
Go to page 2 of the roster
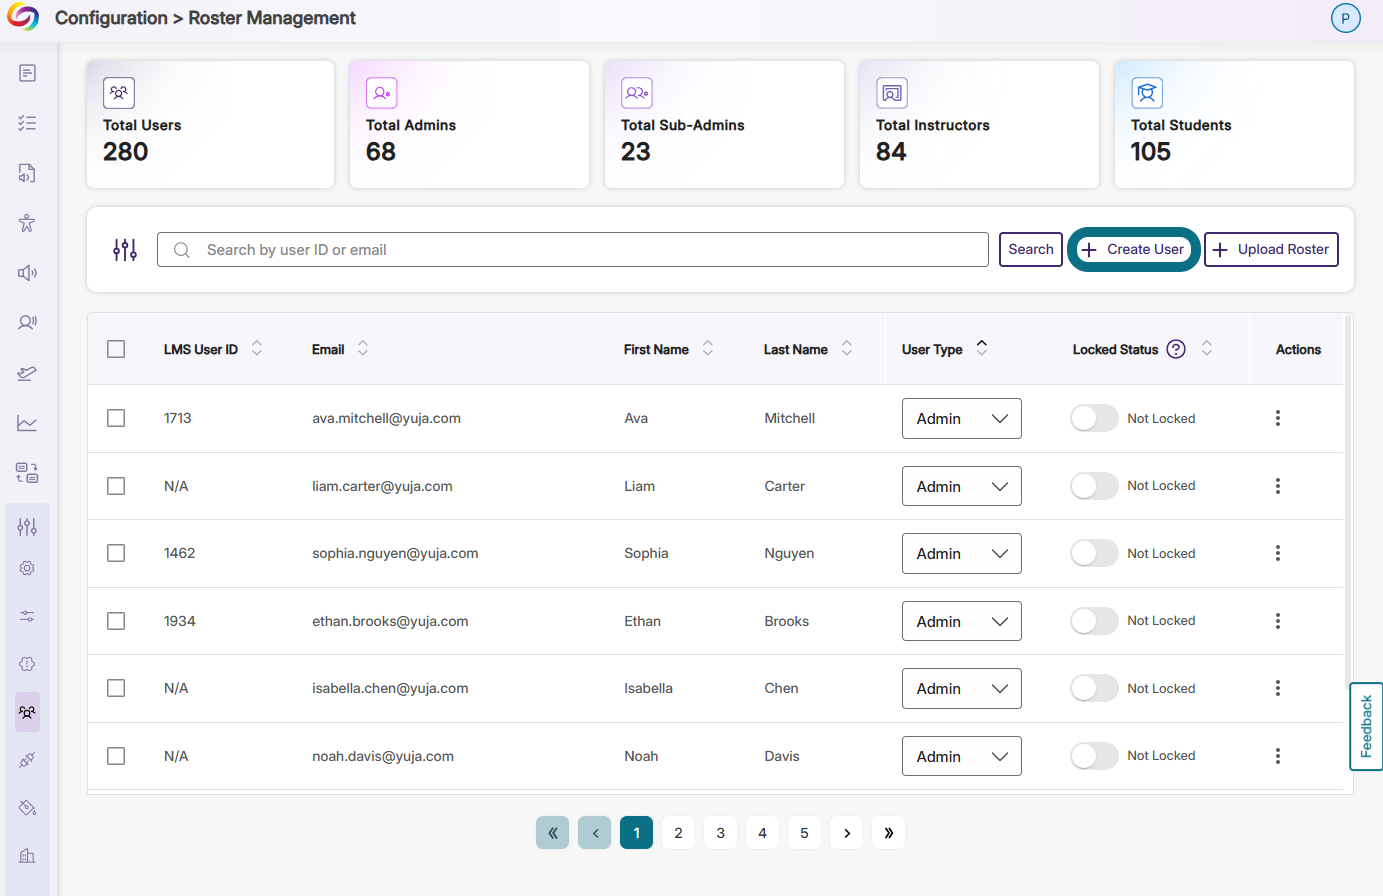pyautogui.click(x=678, y=833)
